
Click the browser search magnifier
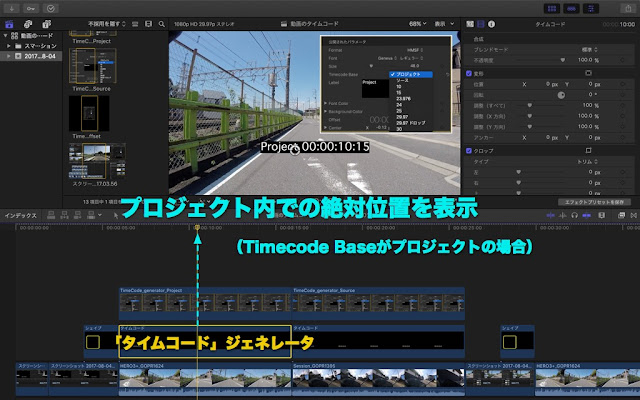tap(162, 24)
